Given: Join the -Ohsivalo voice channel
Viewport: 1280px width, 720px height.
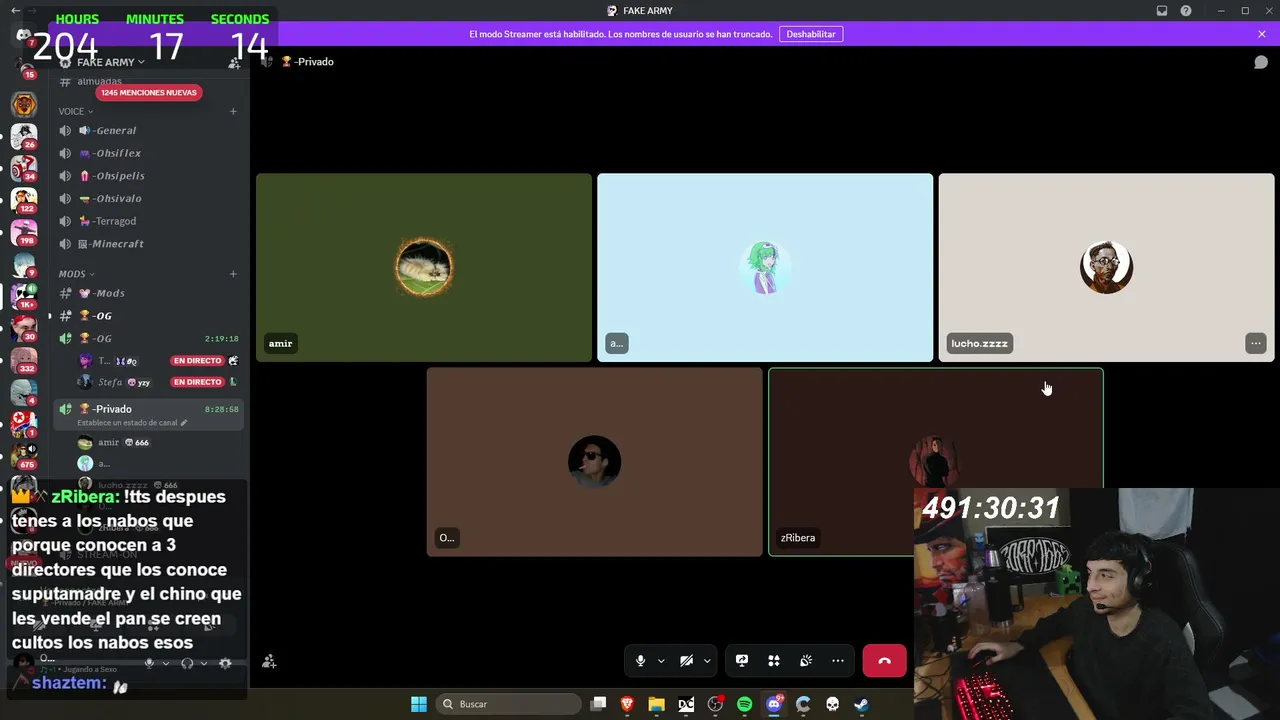Looking at the screenshot, I should tap(148, 198).
